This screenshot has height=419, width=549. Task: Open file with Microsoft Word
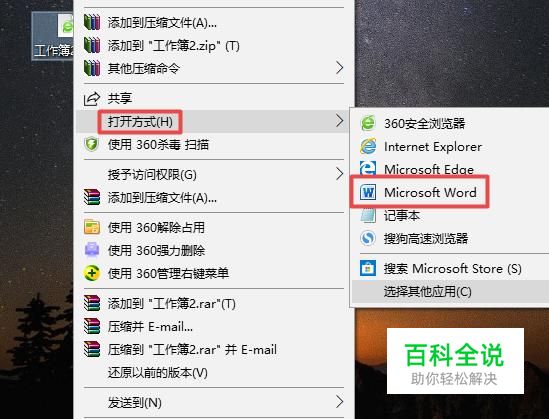tap(450, 192)
